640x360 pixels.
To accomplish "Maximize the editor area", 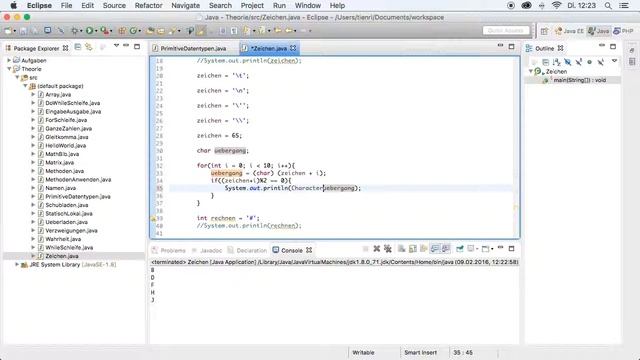I will pyautogui.click(x=511, y=47).
